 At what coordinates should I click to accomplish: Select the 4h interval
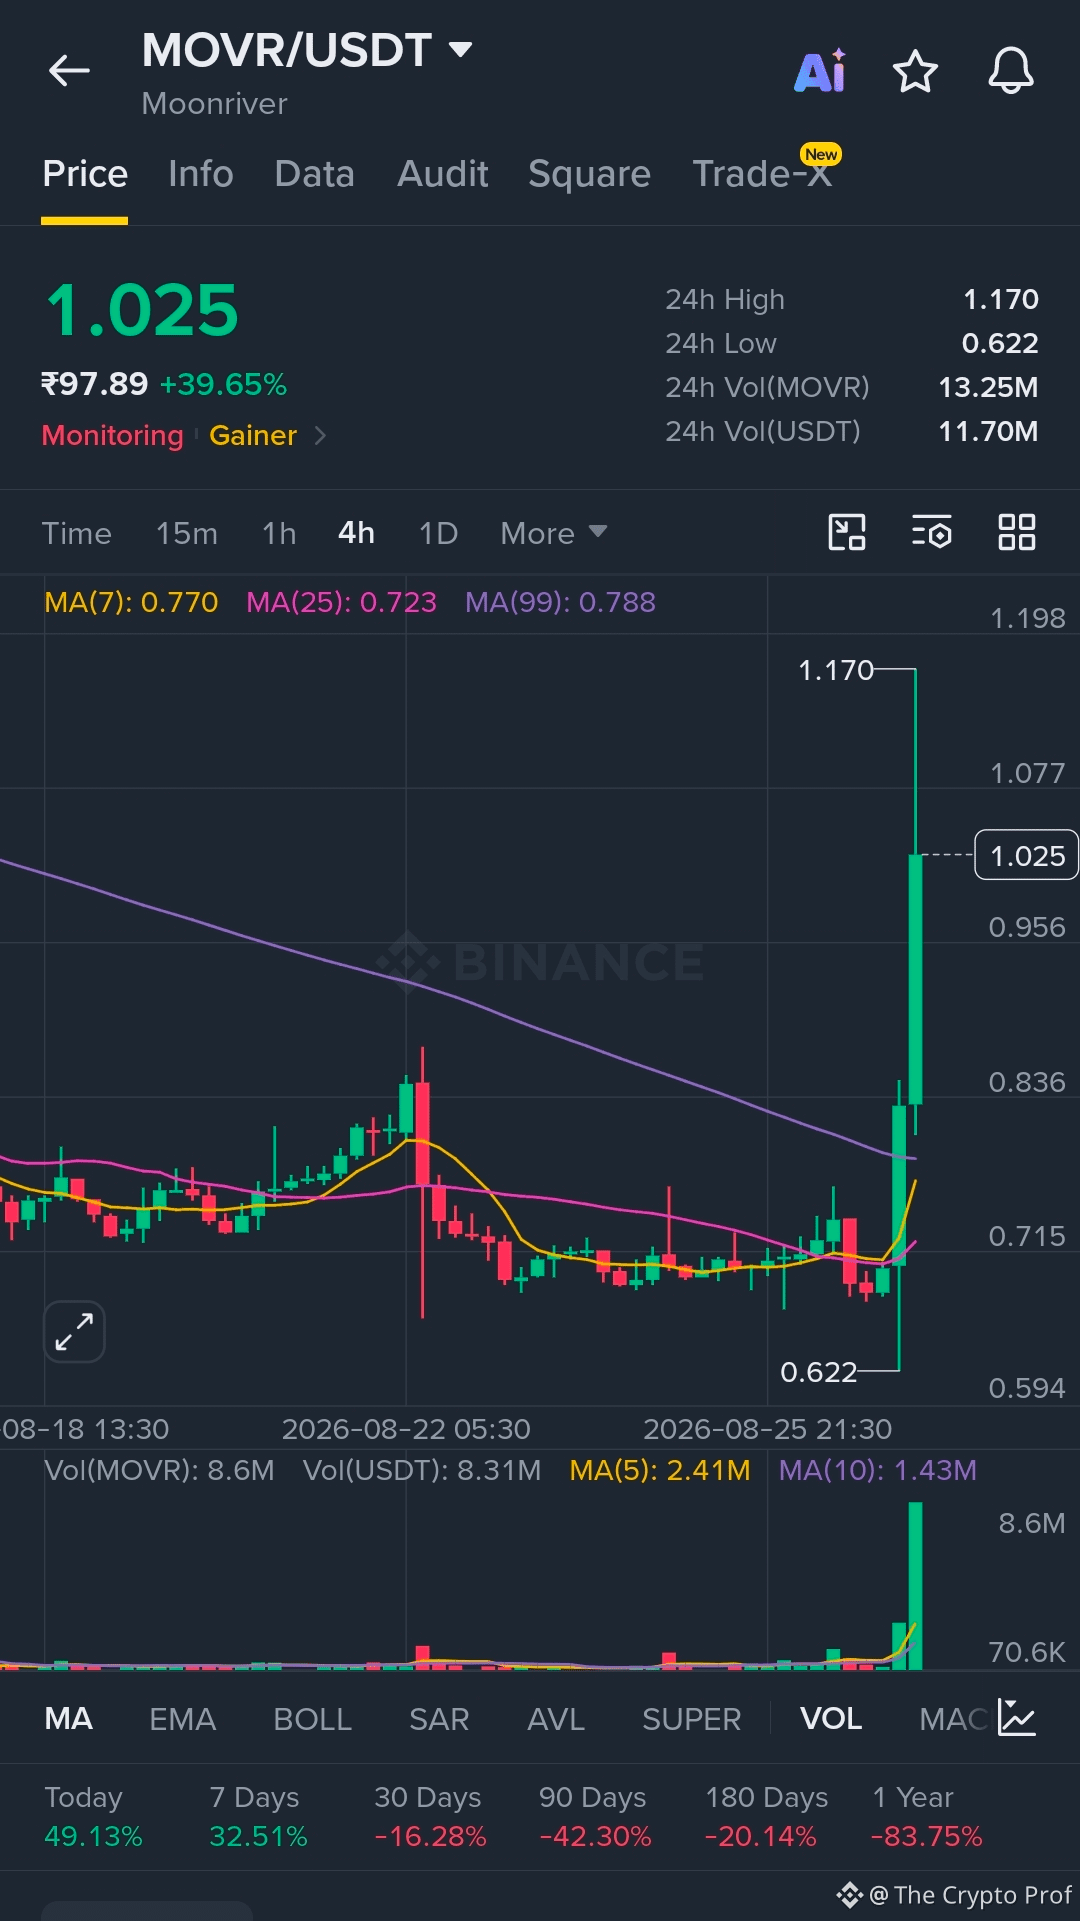coord(357,533)
